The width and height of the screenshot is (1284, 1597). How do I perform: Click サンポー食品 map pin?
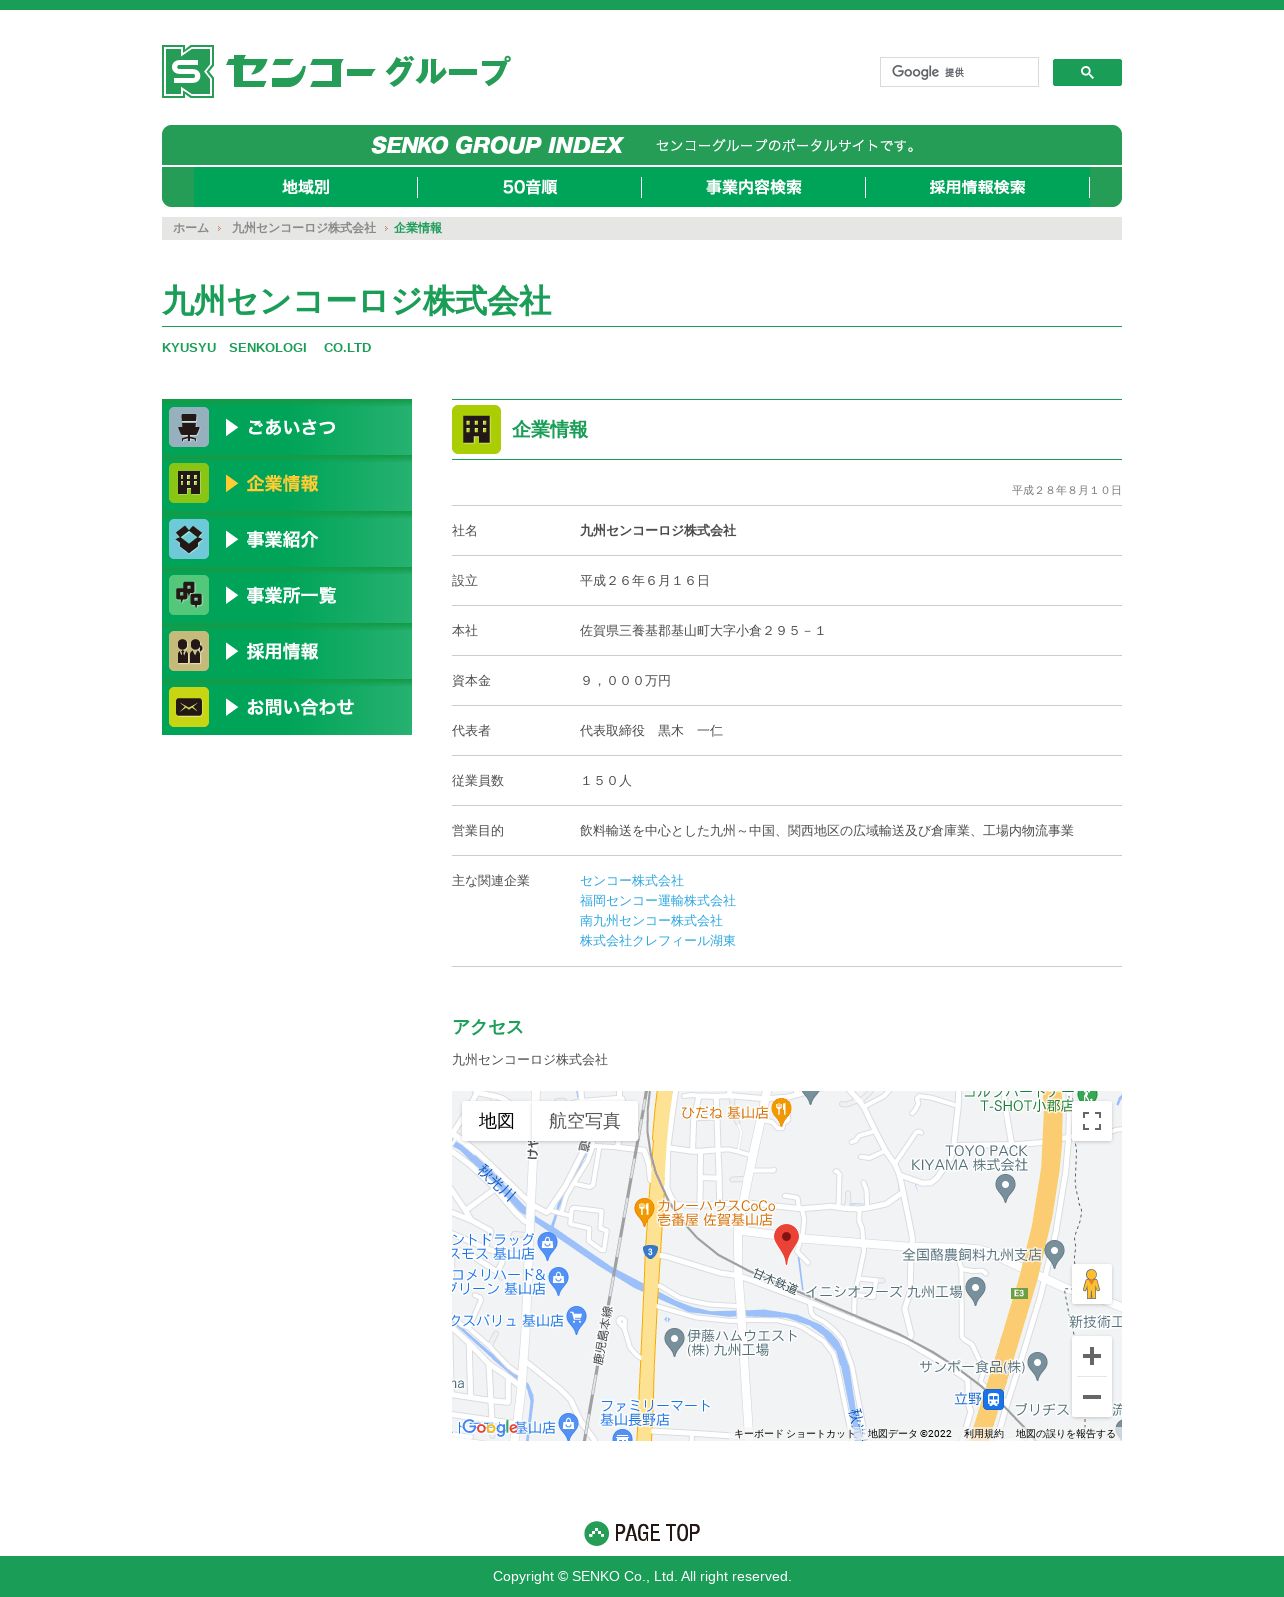click(x=1038, y=1364)
